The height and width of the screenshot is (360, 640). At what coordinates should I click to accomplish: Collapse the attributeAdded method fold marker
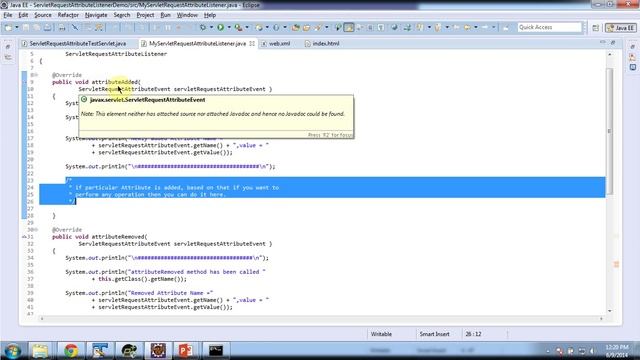pyautogui.click(x=36, y=75)
